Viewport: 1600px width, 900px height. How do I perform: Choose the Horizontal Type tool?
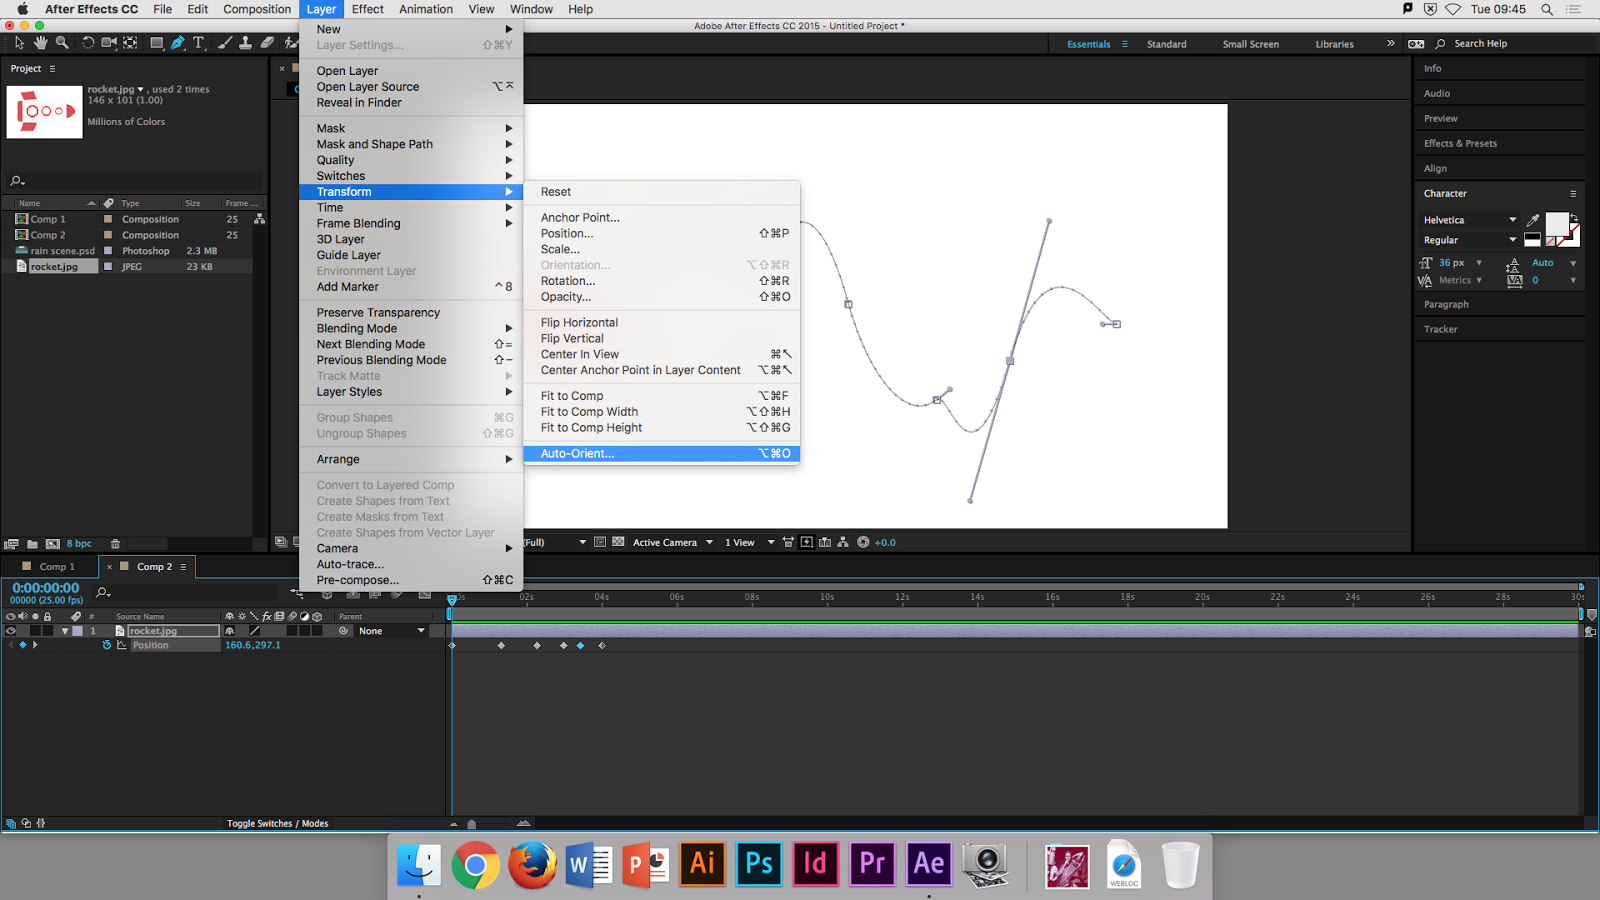coord(198,43)
